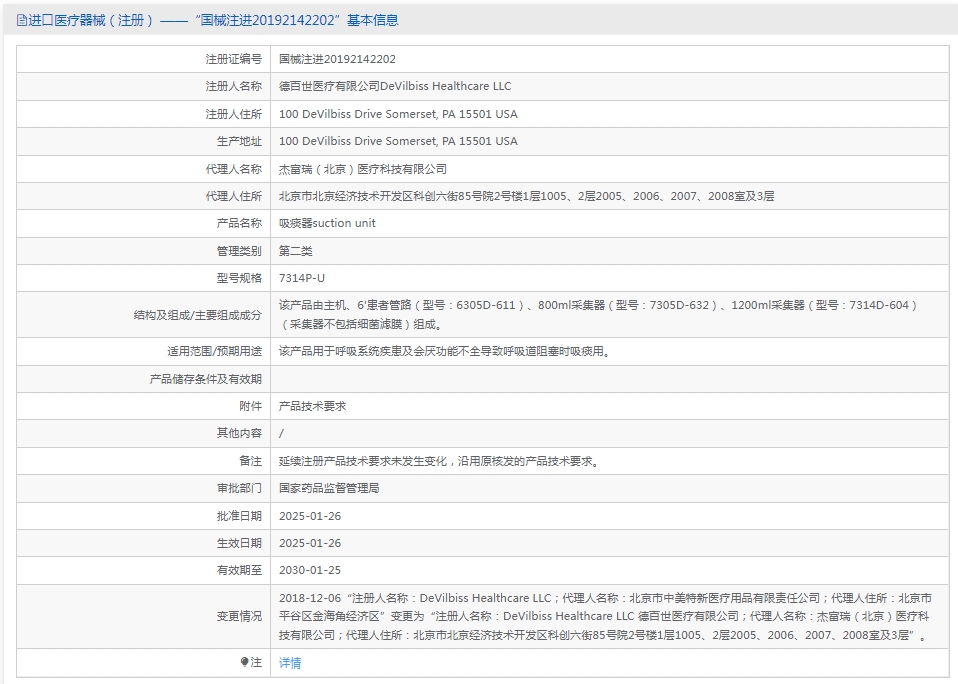The image size is (958, 684).
Task: Click model specification 7314P-U
Action: pos(302,278)
